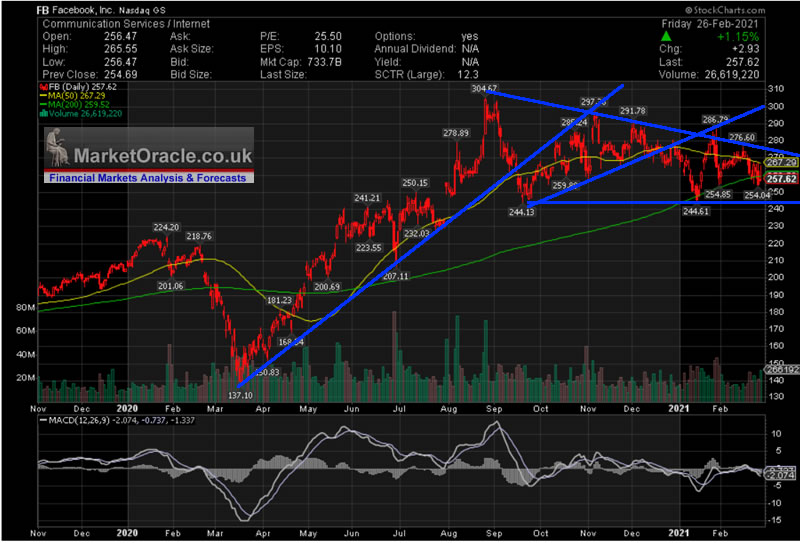Click the FB ticker symbol in the header

[43, 10]
